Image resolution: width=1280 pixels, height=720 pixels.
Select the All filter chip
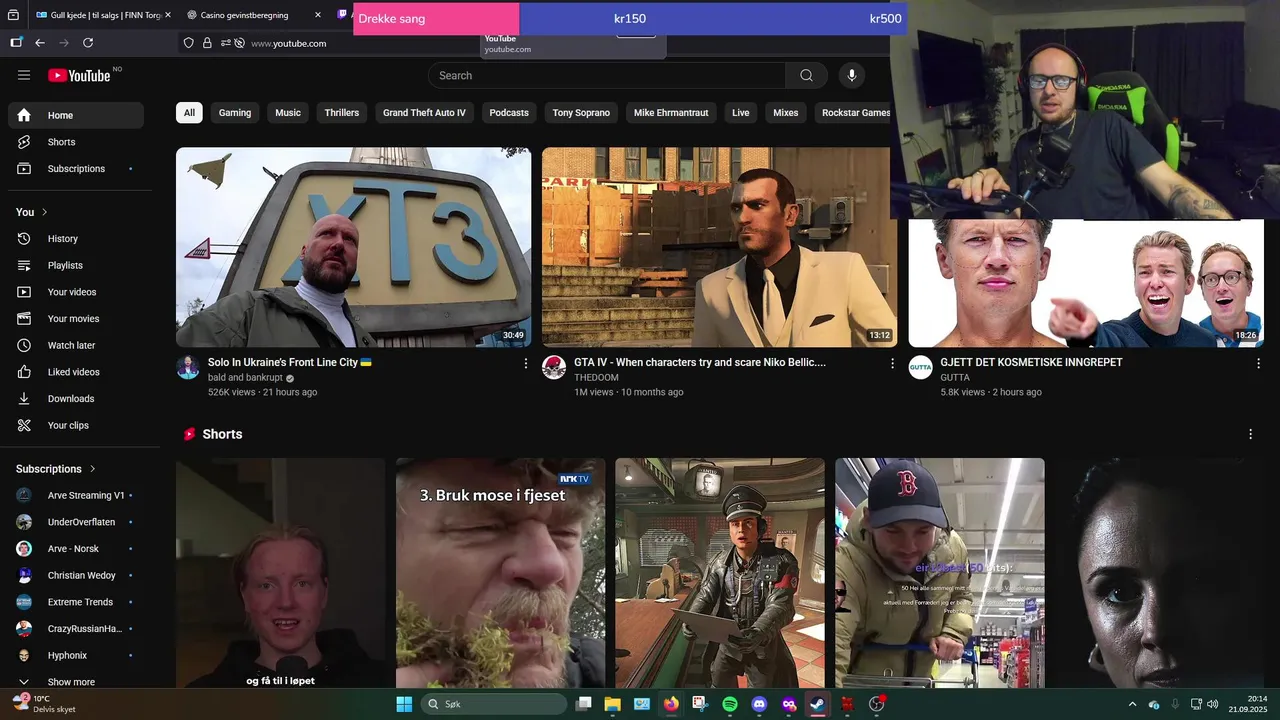[x=189, y=113]
